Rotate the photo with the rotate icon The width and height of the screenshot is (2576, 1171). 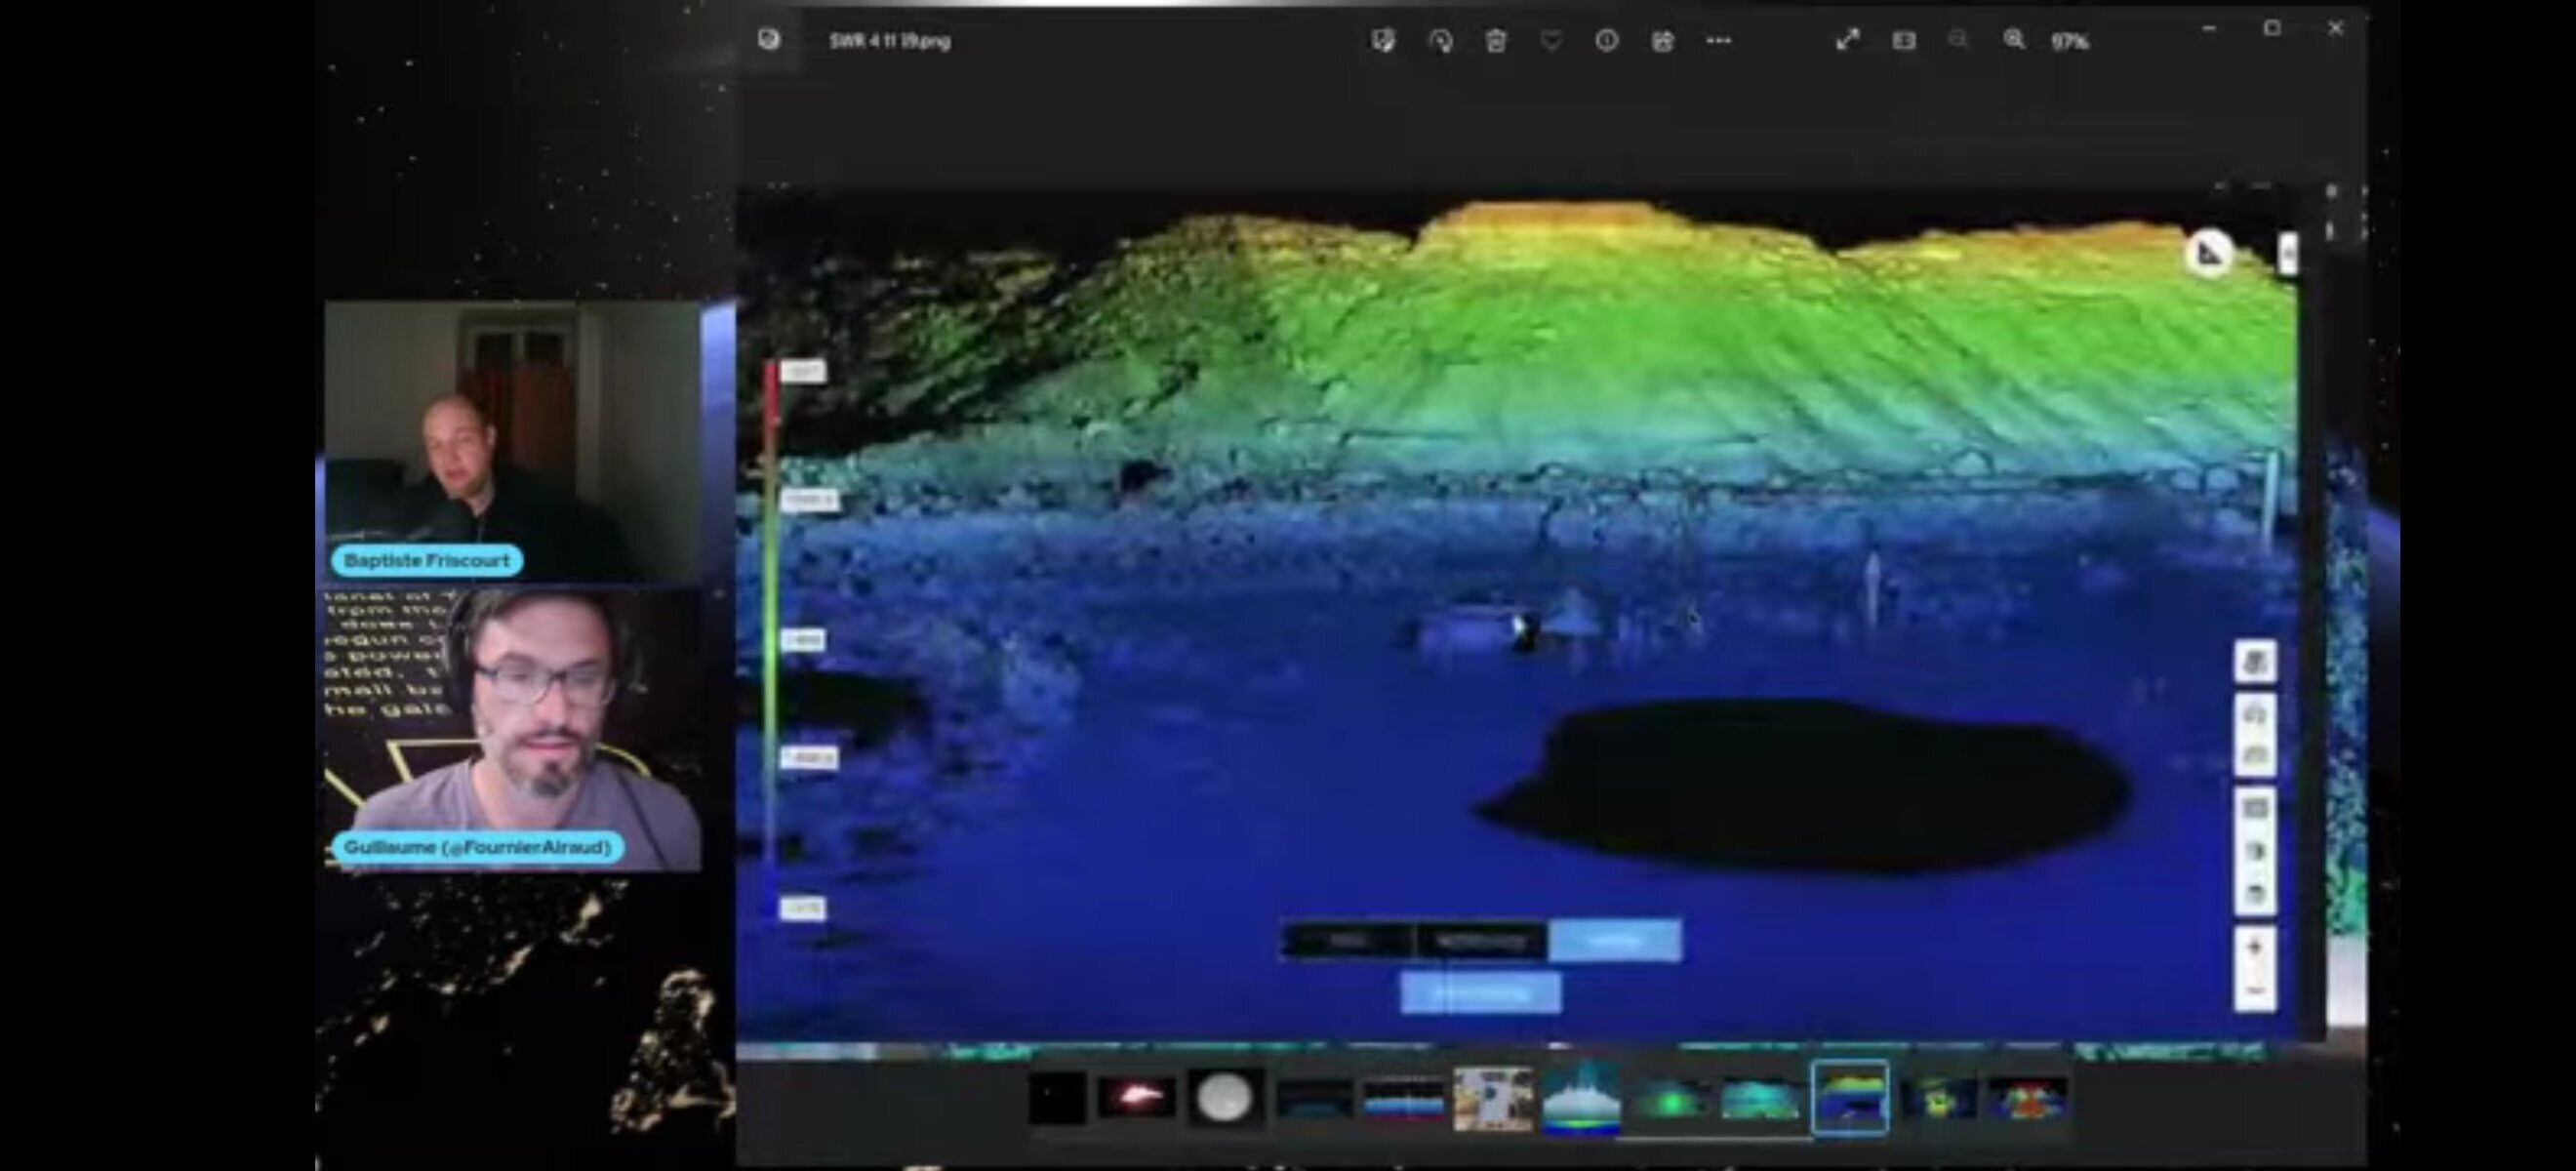[x=1440, y=40]
